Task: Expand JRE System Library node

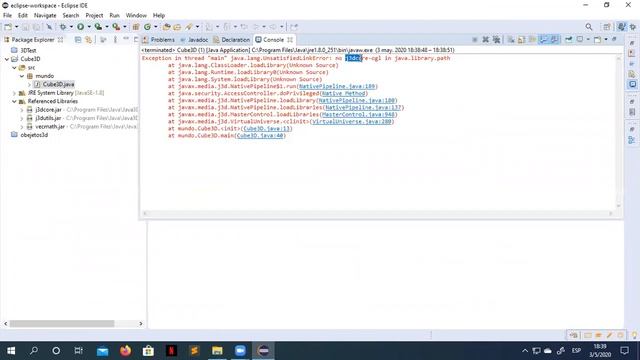Action: tap(14, 93)
